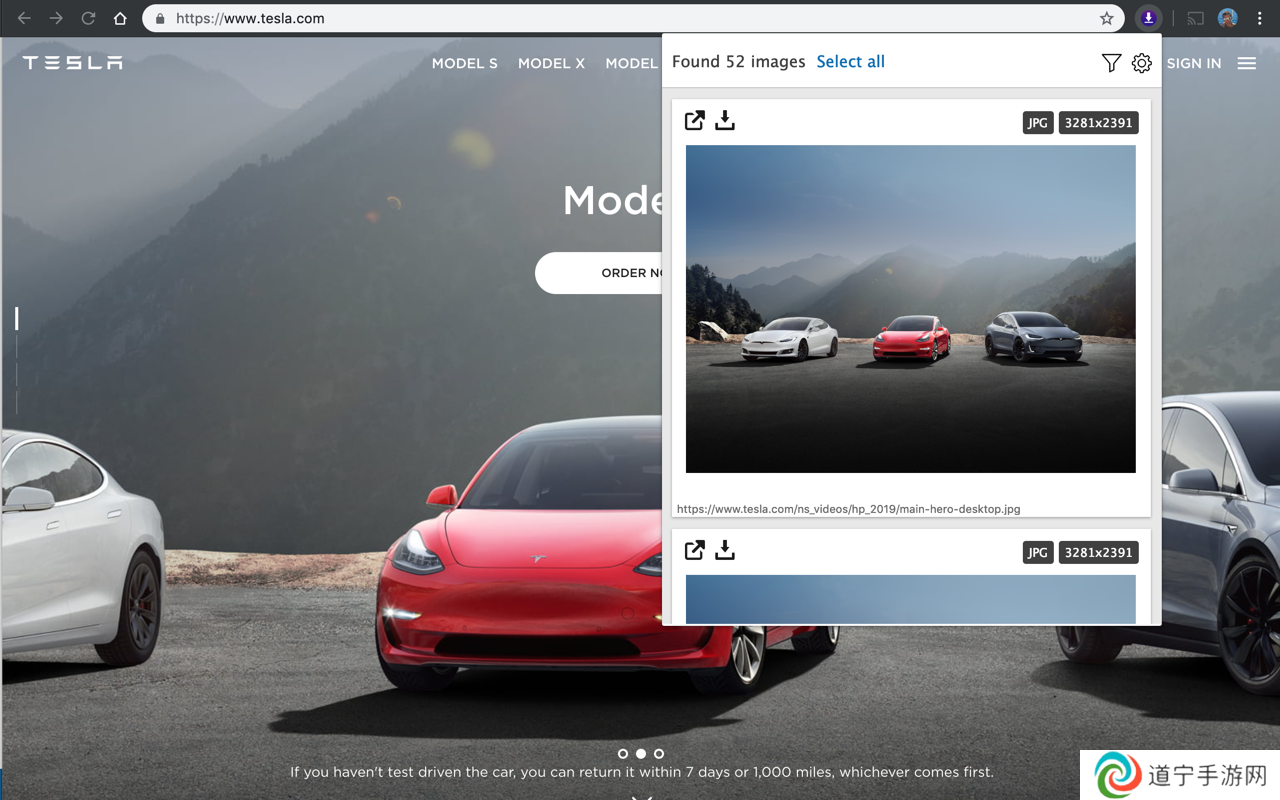Click SIGN IN on Tesla site

[1194, 63]
